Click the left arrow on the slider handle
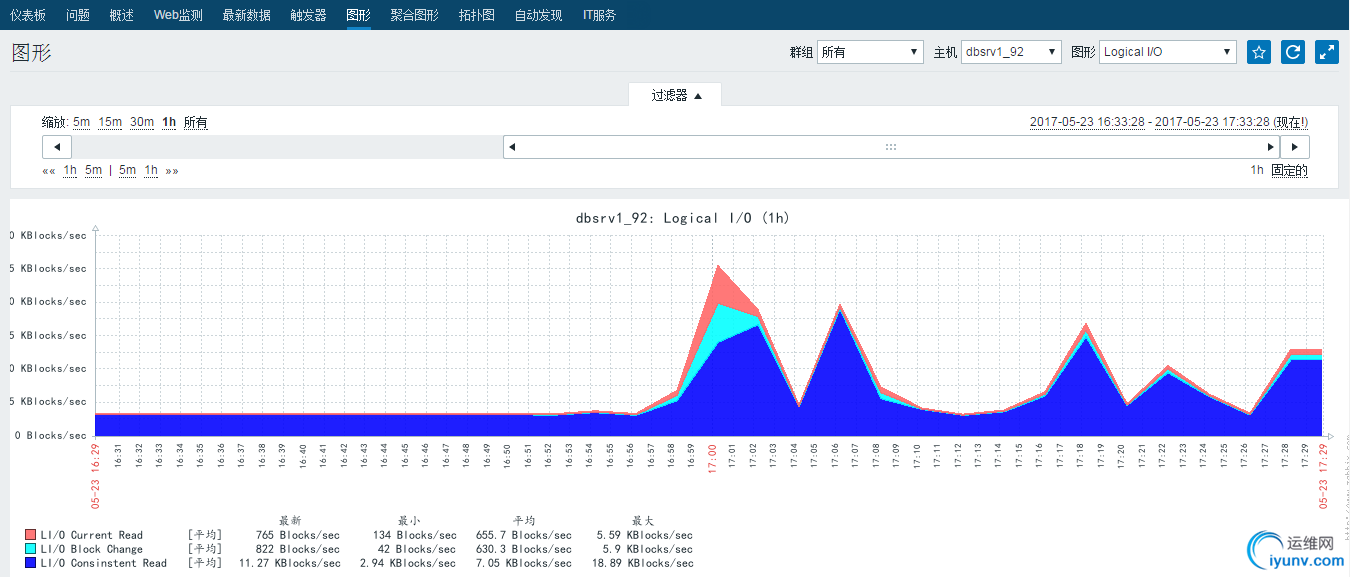Image resolution: width=1350 pixels, height=577 pixels. [x=513, y=147]
